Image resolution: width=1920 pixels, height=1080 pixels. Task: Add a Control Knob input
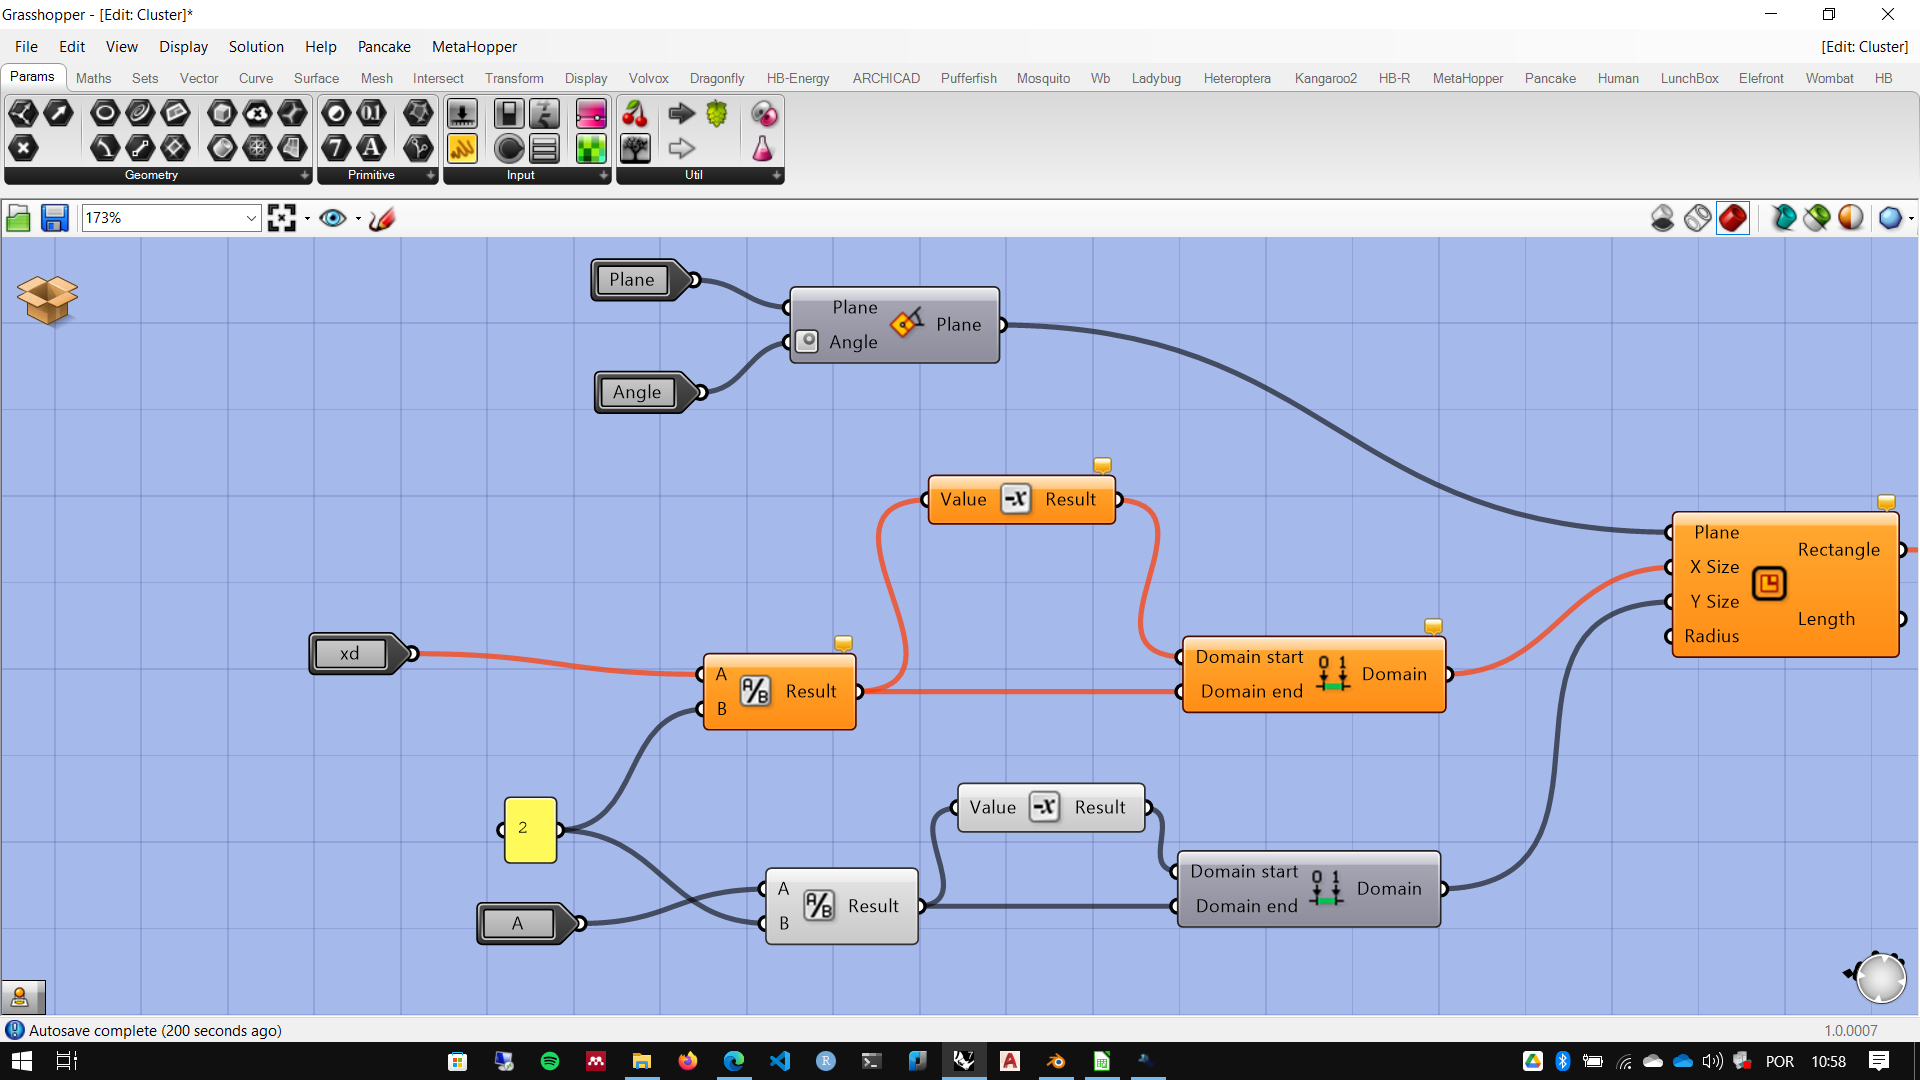509,149
